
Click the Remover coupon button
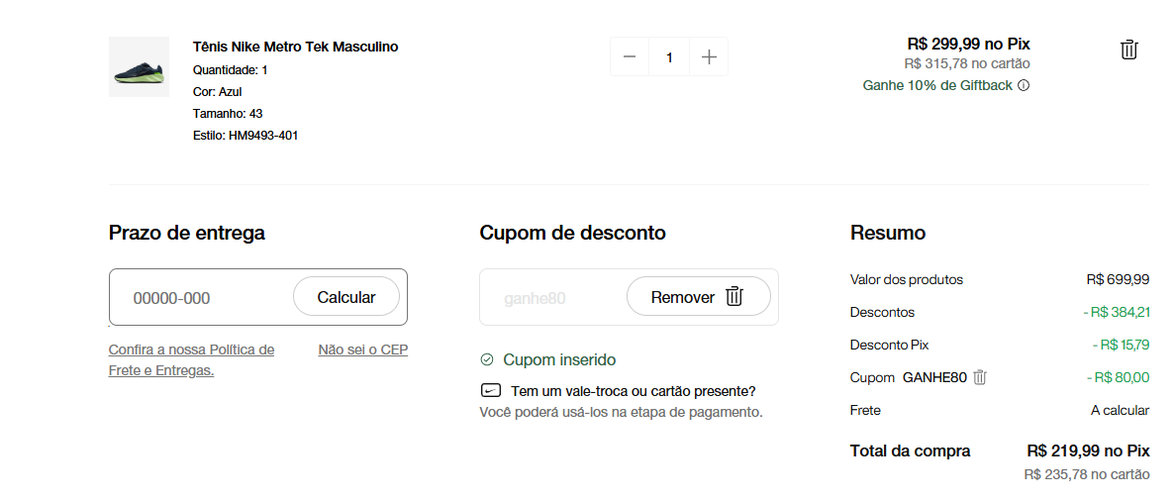pos(698,296)
